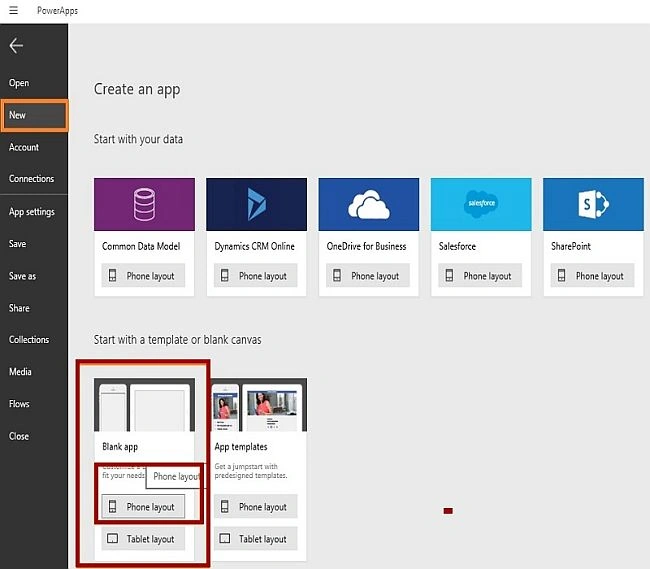Viewport: 650px width, 569px height.
Task: Choose Phone layout for Blank app
Action: pyautogui.click(x=143, y=506)
